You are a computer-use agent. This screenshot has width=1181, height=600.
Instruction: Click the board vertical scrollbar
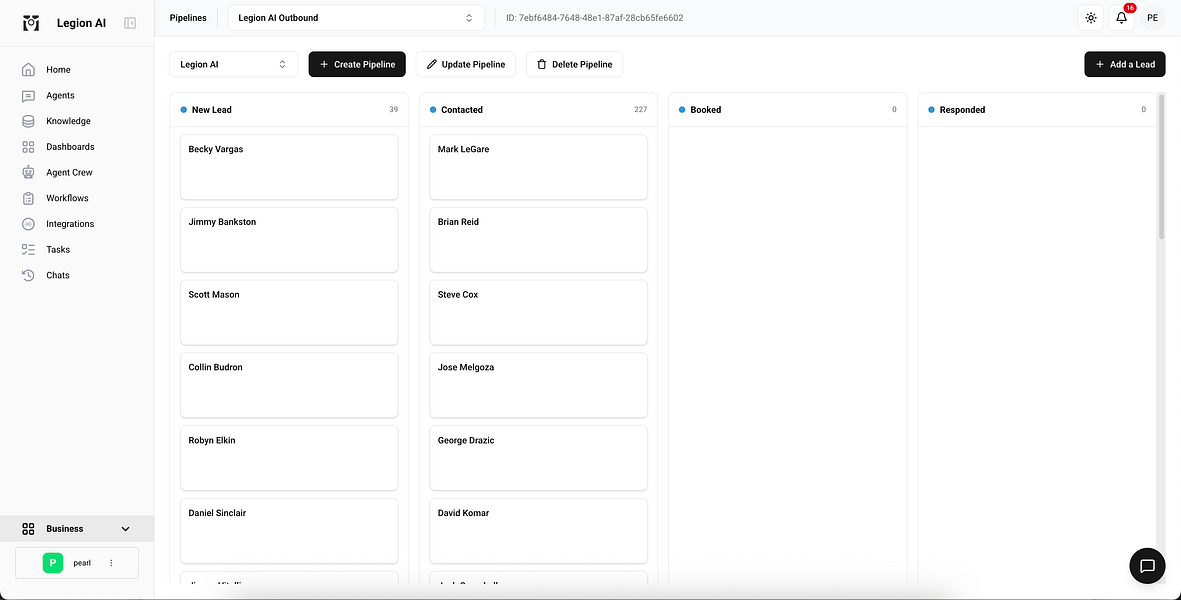pyautogui.click(x=1161, y=167)
